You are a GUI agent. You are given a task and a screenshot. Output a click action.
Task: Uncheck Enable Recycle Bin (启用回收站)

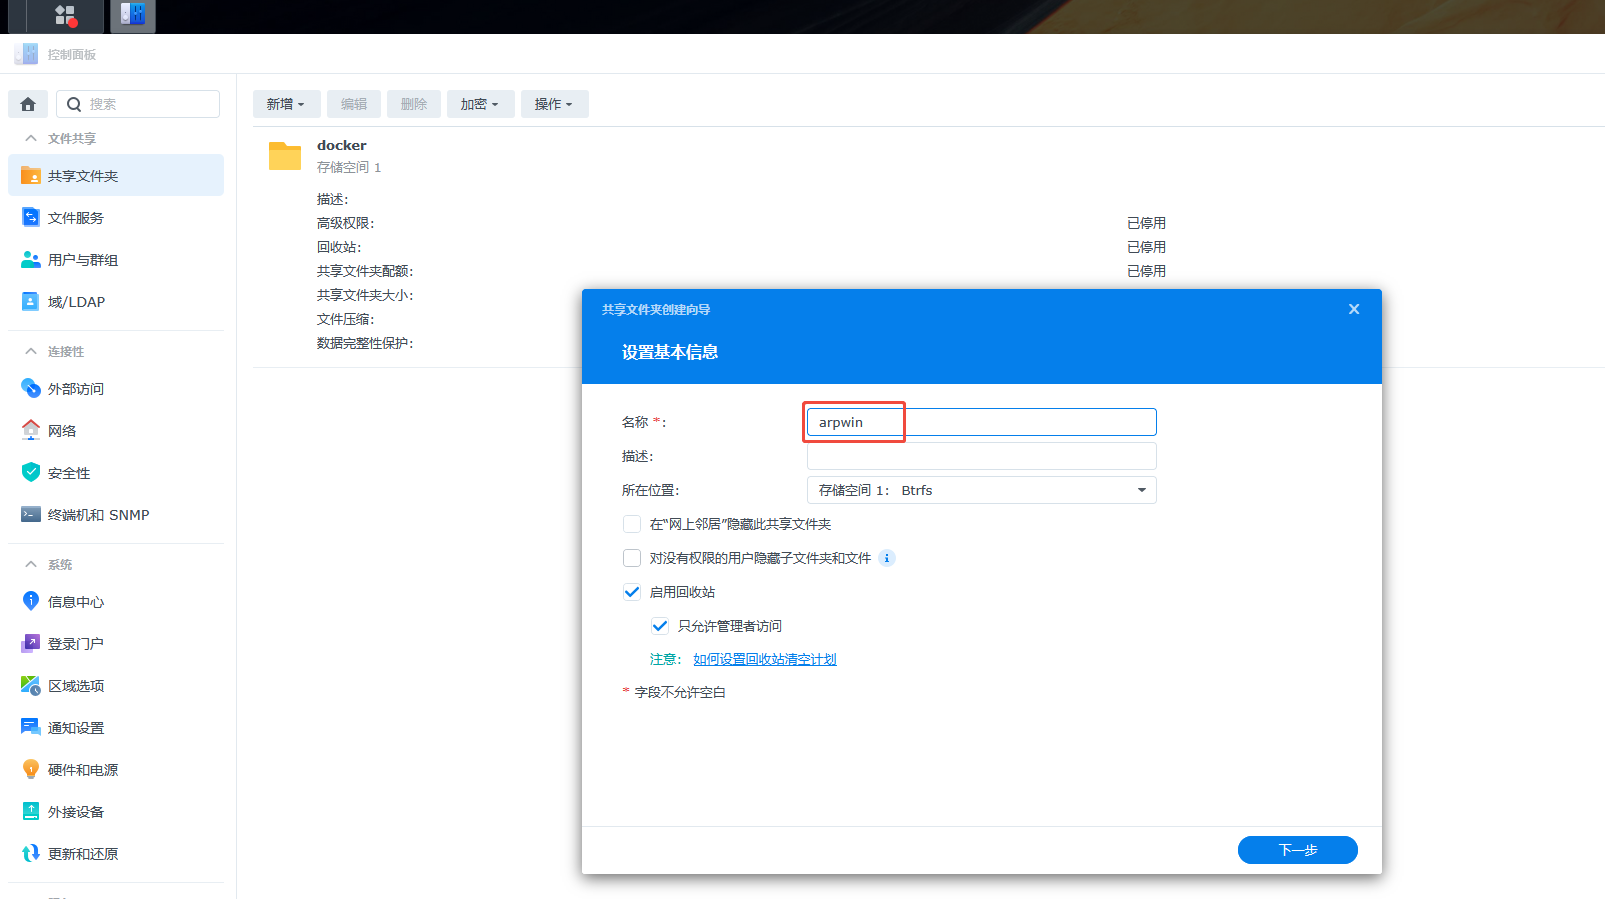point(632,592)
